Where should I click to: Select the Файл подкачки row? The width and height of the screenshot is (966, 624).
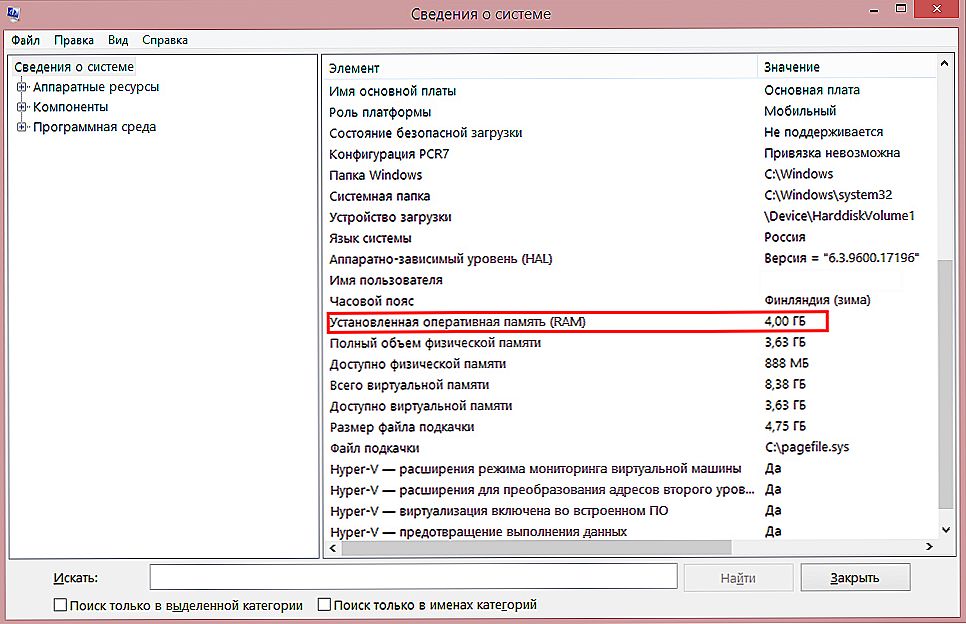[630, 447]
